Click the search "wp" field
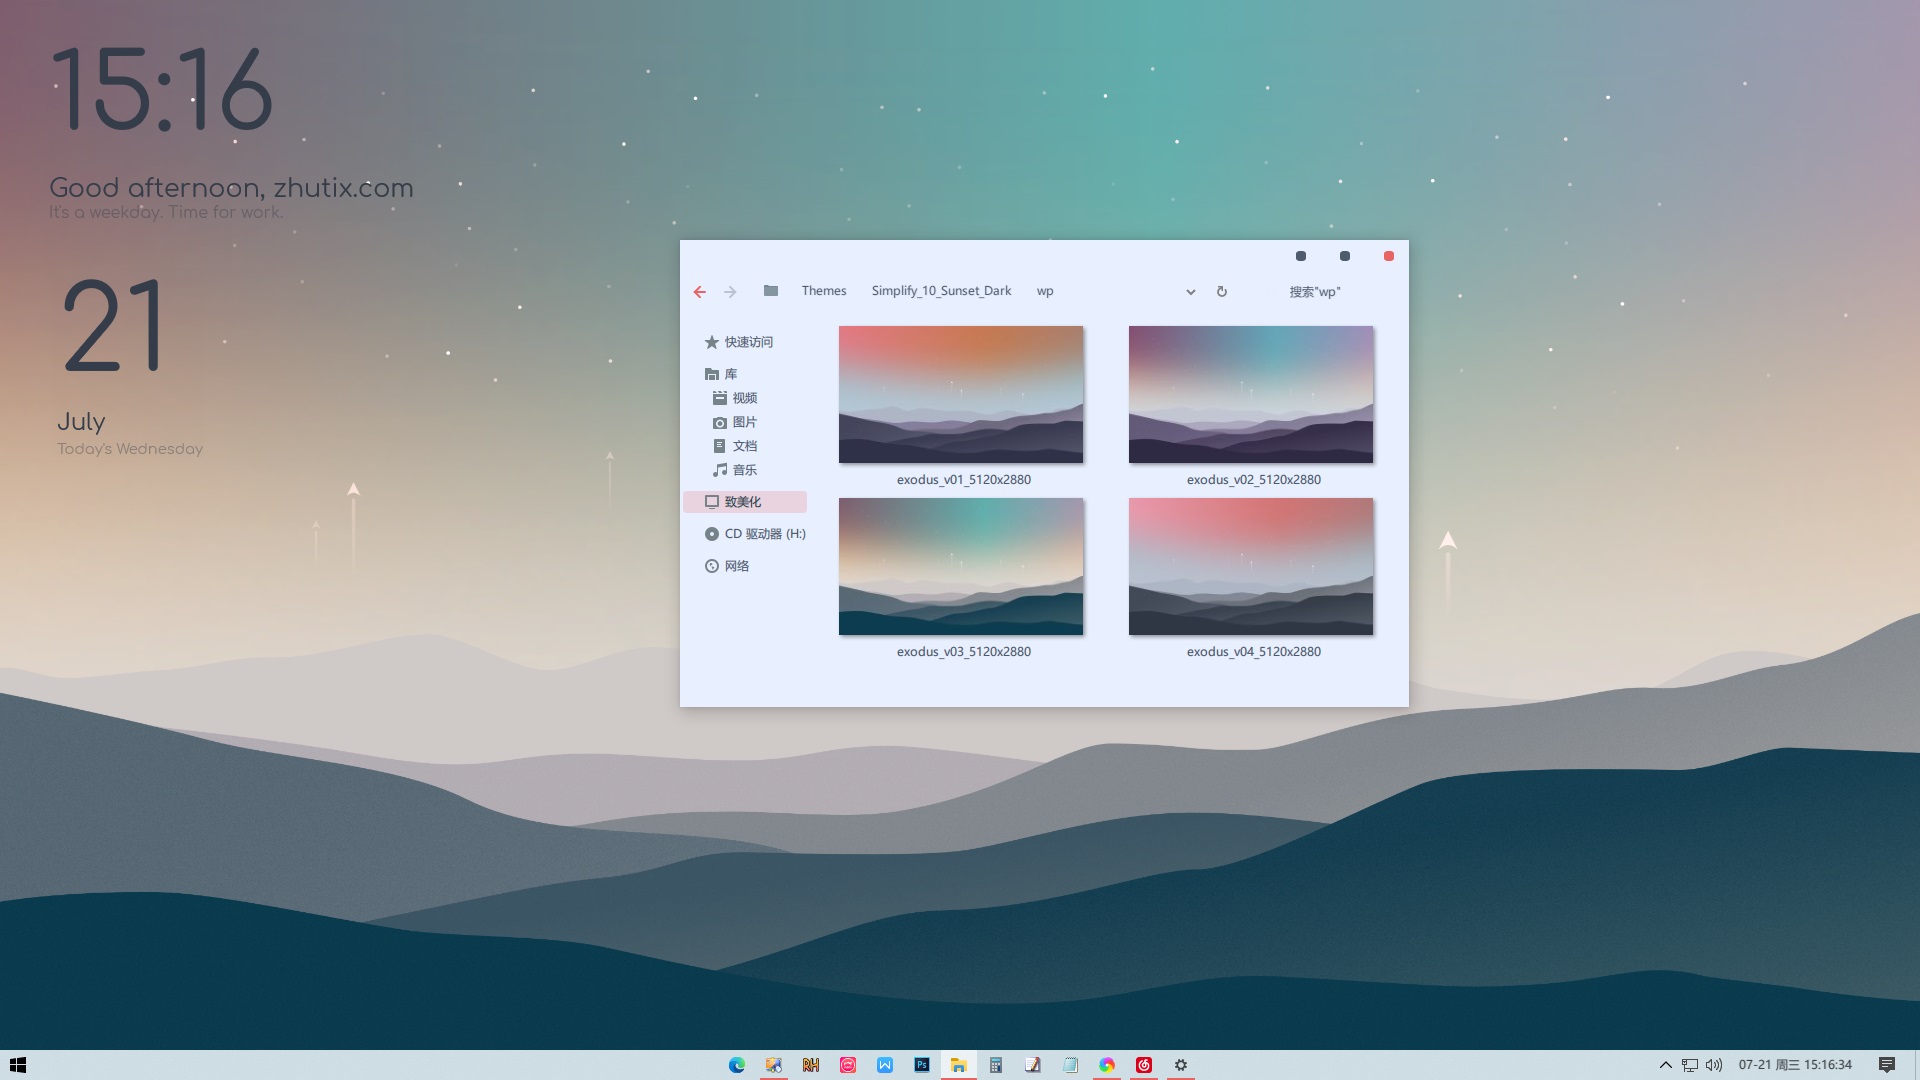This screenshot has width=1920, height=1080. tap(1315, 292)
